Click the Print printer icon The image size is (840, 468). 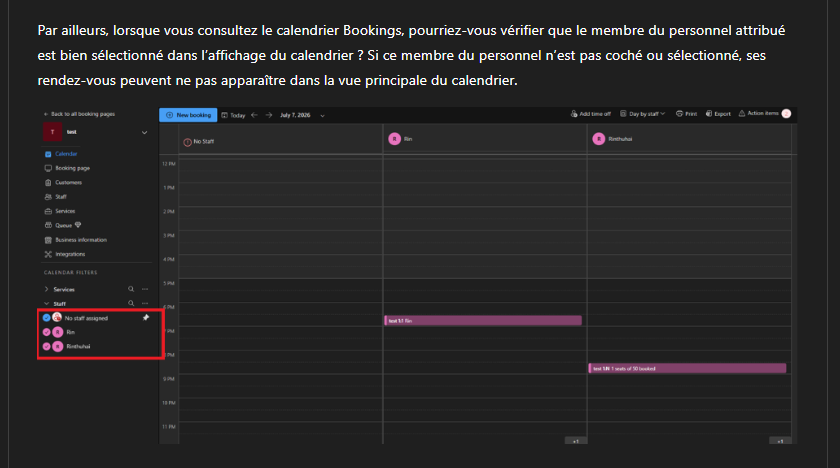point(679,114)
